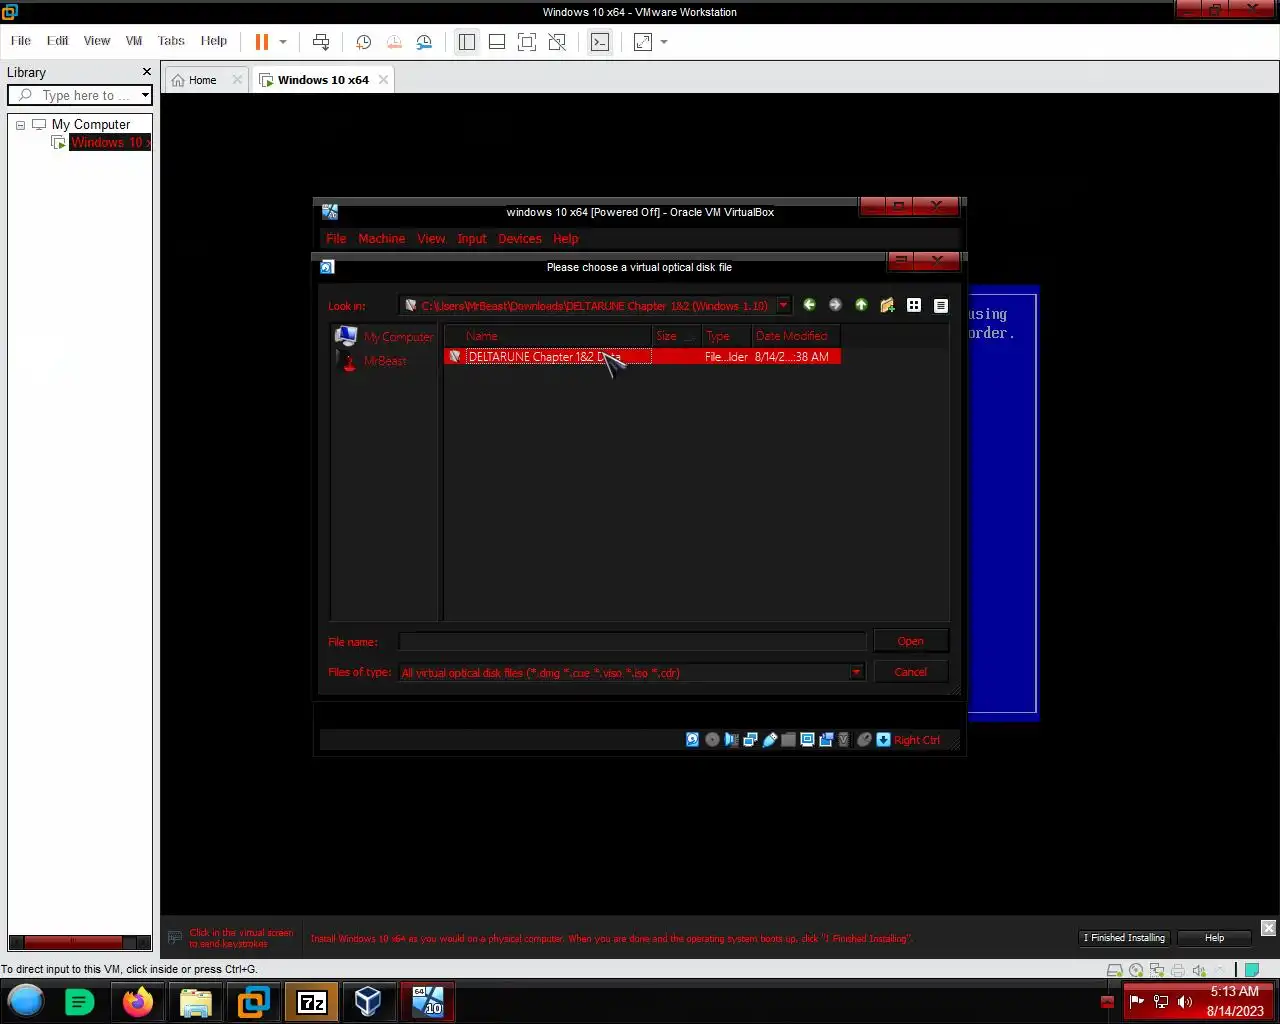The width and height of the screenshot is (1280, 1024).
Task: Create new folder icon in file dialog
Action: (x=887, y=305)
